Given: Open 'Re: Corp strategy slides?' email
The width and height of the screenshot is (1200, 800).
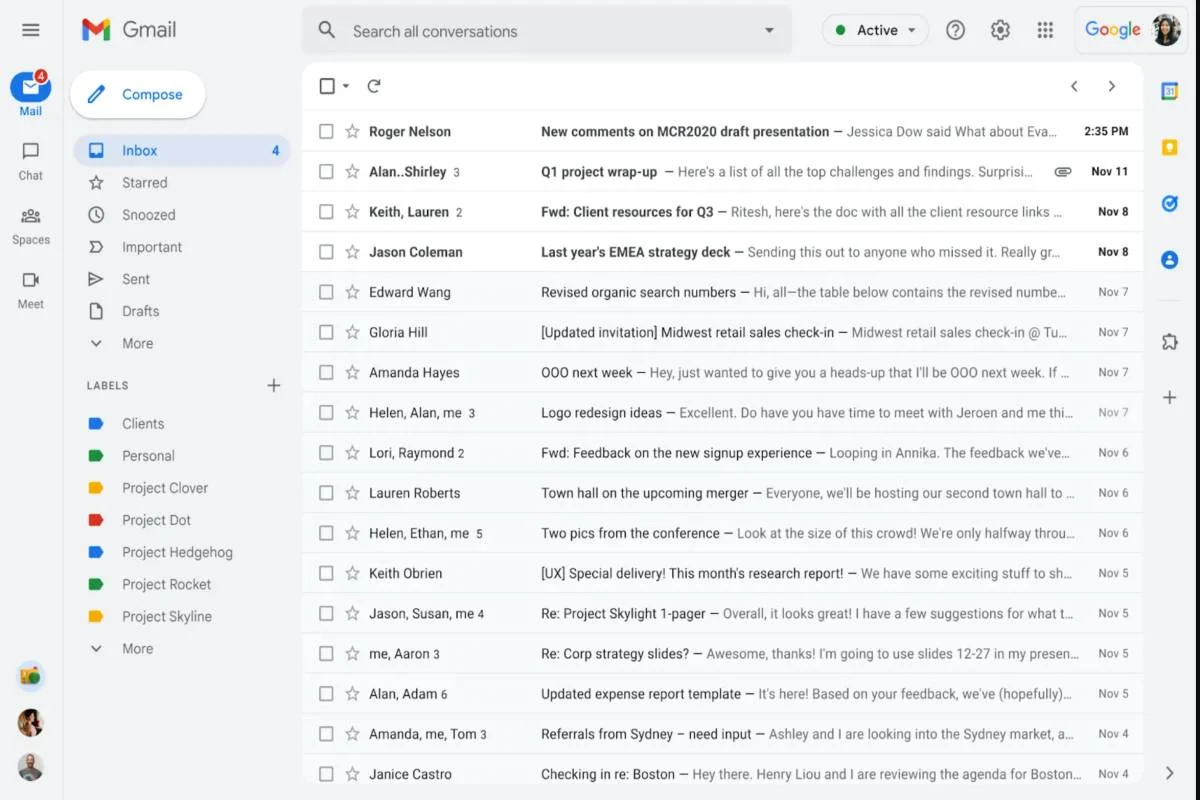Looking at the screenshot, I should tap(722, 653).
